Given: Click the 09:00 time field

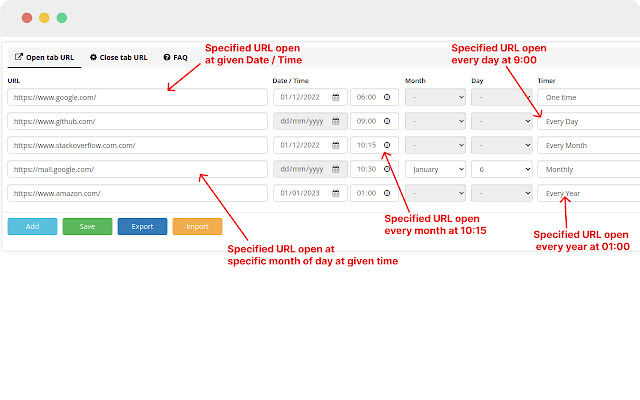Looking at the screenshot, I should 374,121.
